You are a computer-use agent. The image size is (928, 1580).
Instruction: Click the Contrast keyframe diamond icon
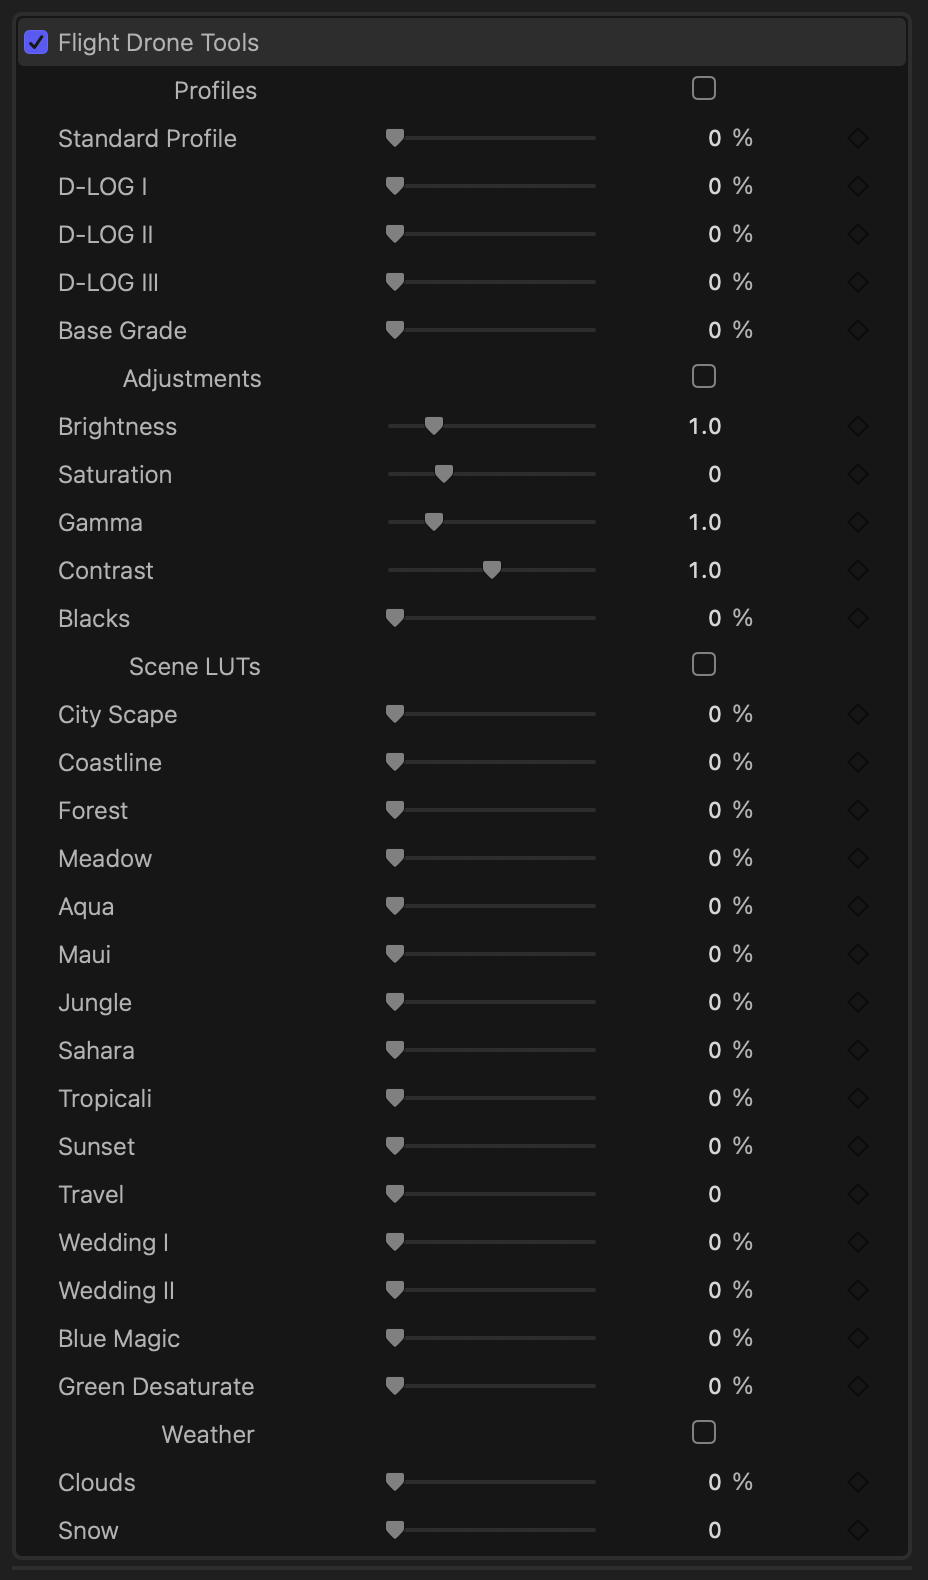pos(858,571)
